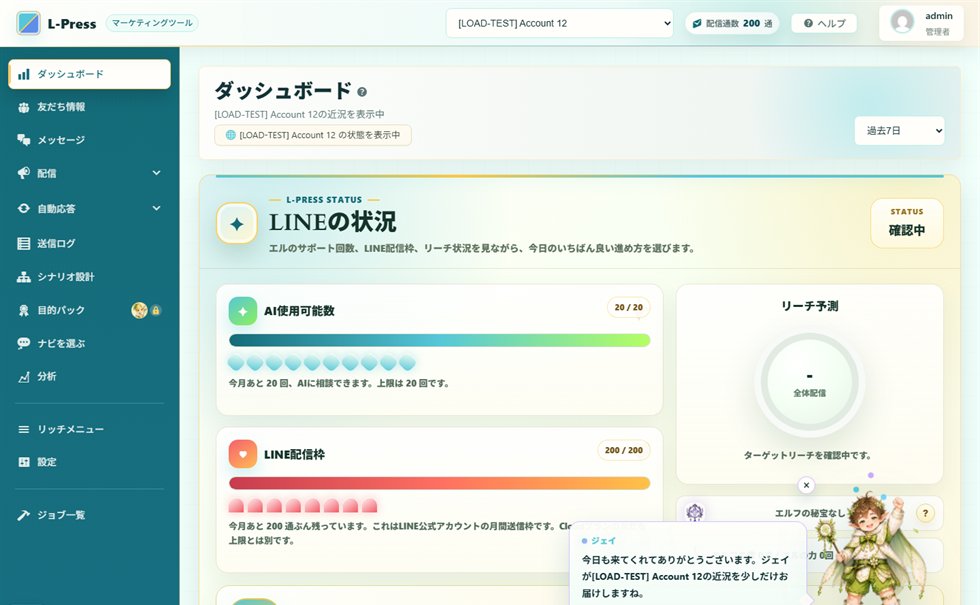Click the lock badge on 目的パック
The width and height of the screenshot is (980, 605).
156,310
